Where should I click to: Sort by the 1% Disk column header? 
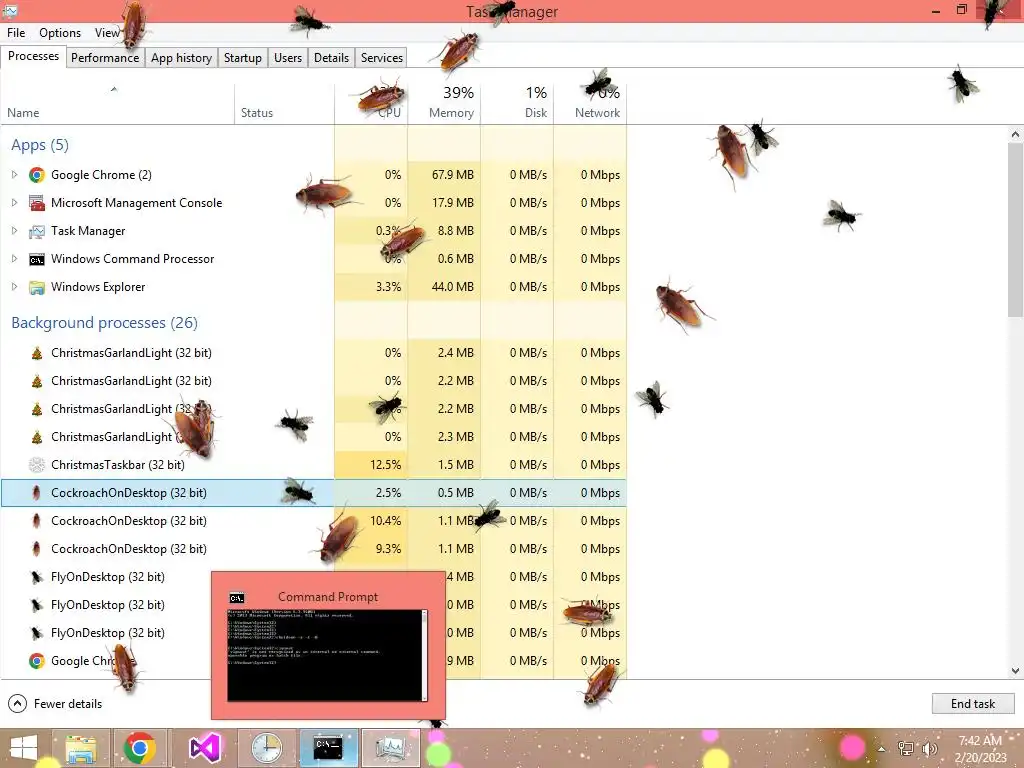coord(517,103)
